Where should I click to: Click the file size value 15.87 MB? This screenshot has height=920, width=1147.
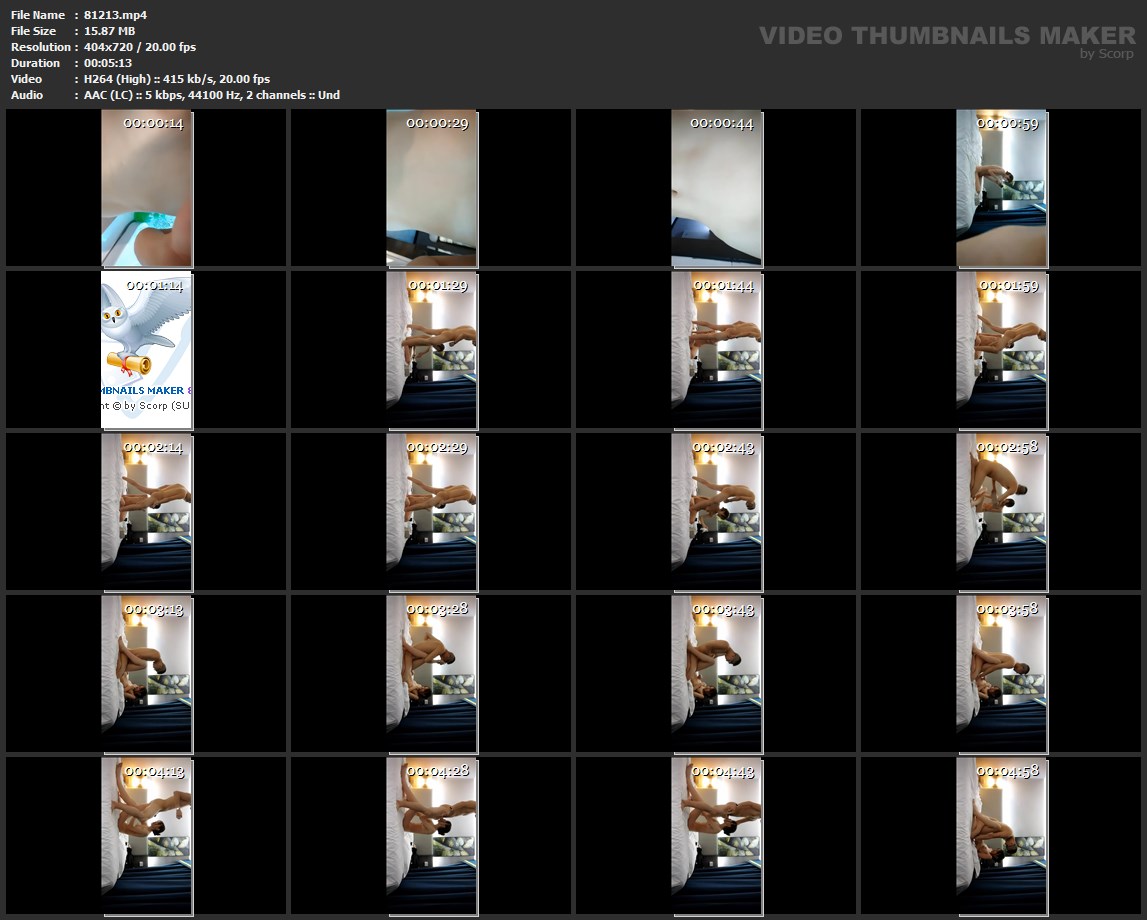pyautogui.click(x=109, y=31)
